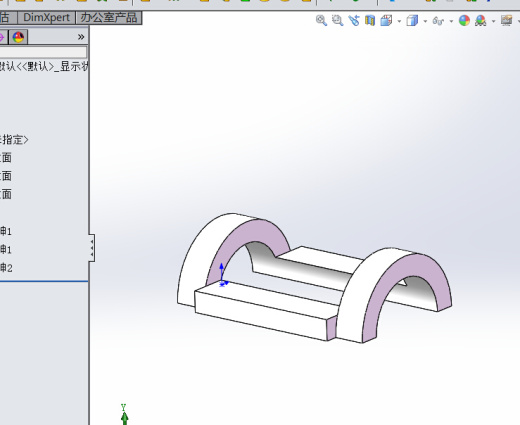Open the Apply Scene dropdown arrow
This screenshot has height=425, width=520.
click(x=493, y=21)
